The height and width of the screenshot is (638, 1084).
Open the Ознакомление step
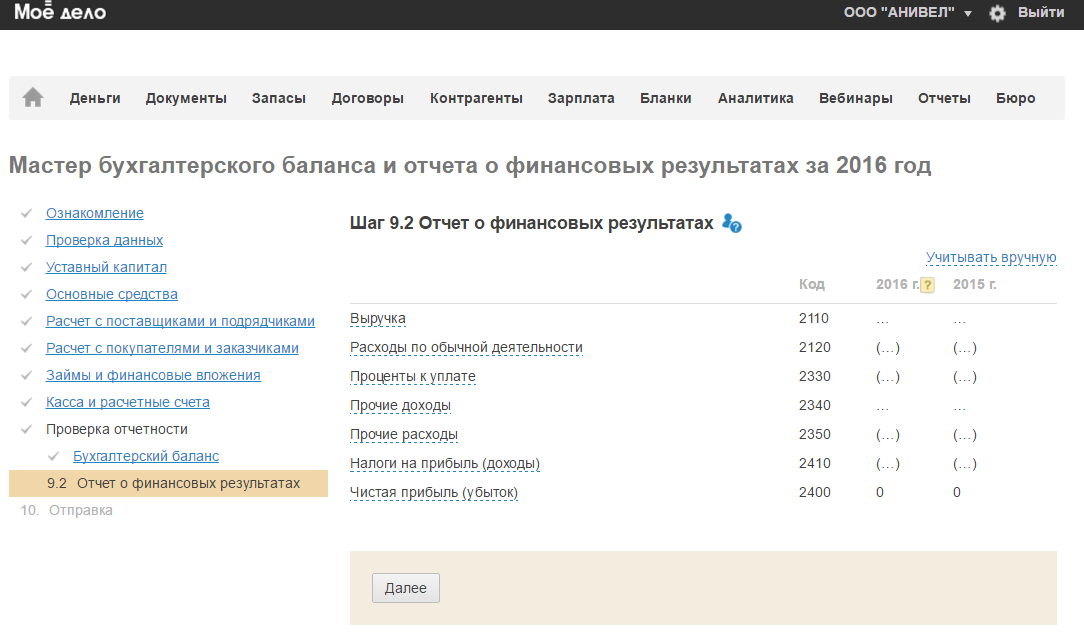coord(95,213)
